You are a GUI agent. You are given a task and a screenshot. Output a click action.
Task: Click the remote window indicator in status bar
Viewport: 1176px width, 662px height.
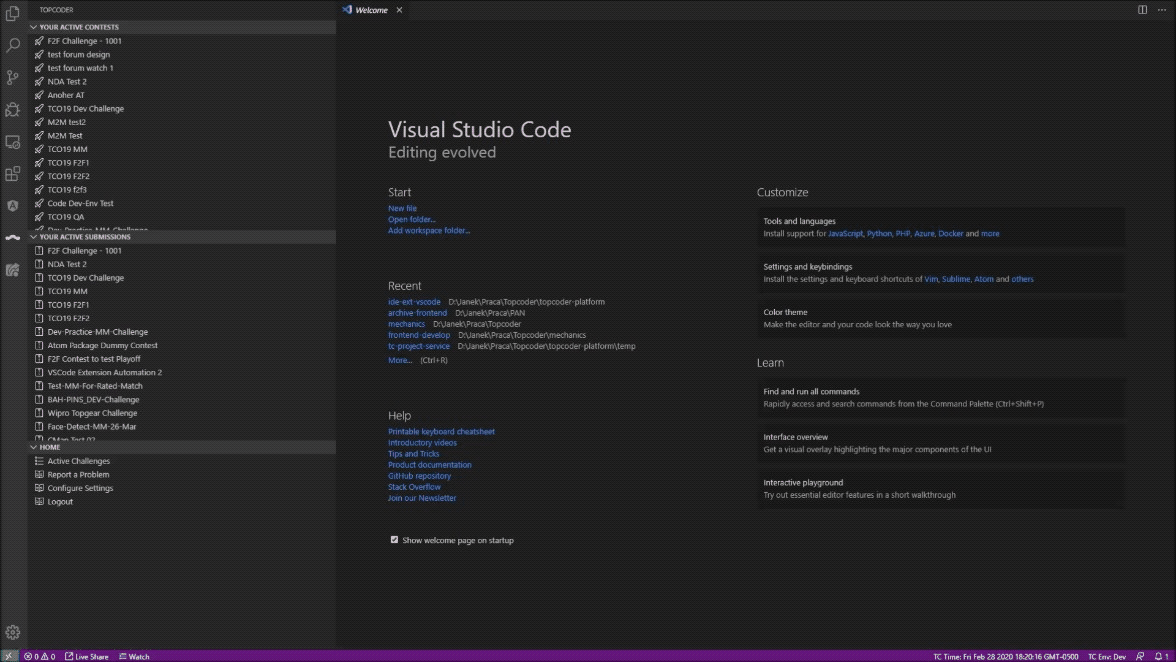pyautogui.click(x=9, y=656)
